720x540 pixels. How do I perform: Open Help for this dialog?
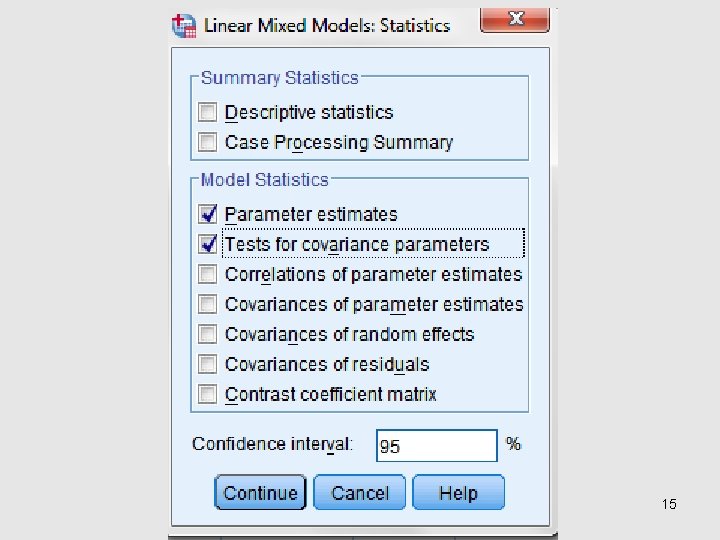pos(458,493)
